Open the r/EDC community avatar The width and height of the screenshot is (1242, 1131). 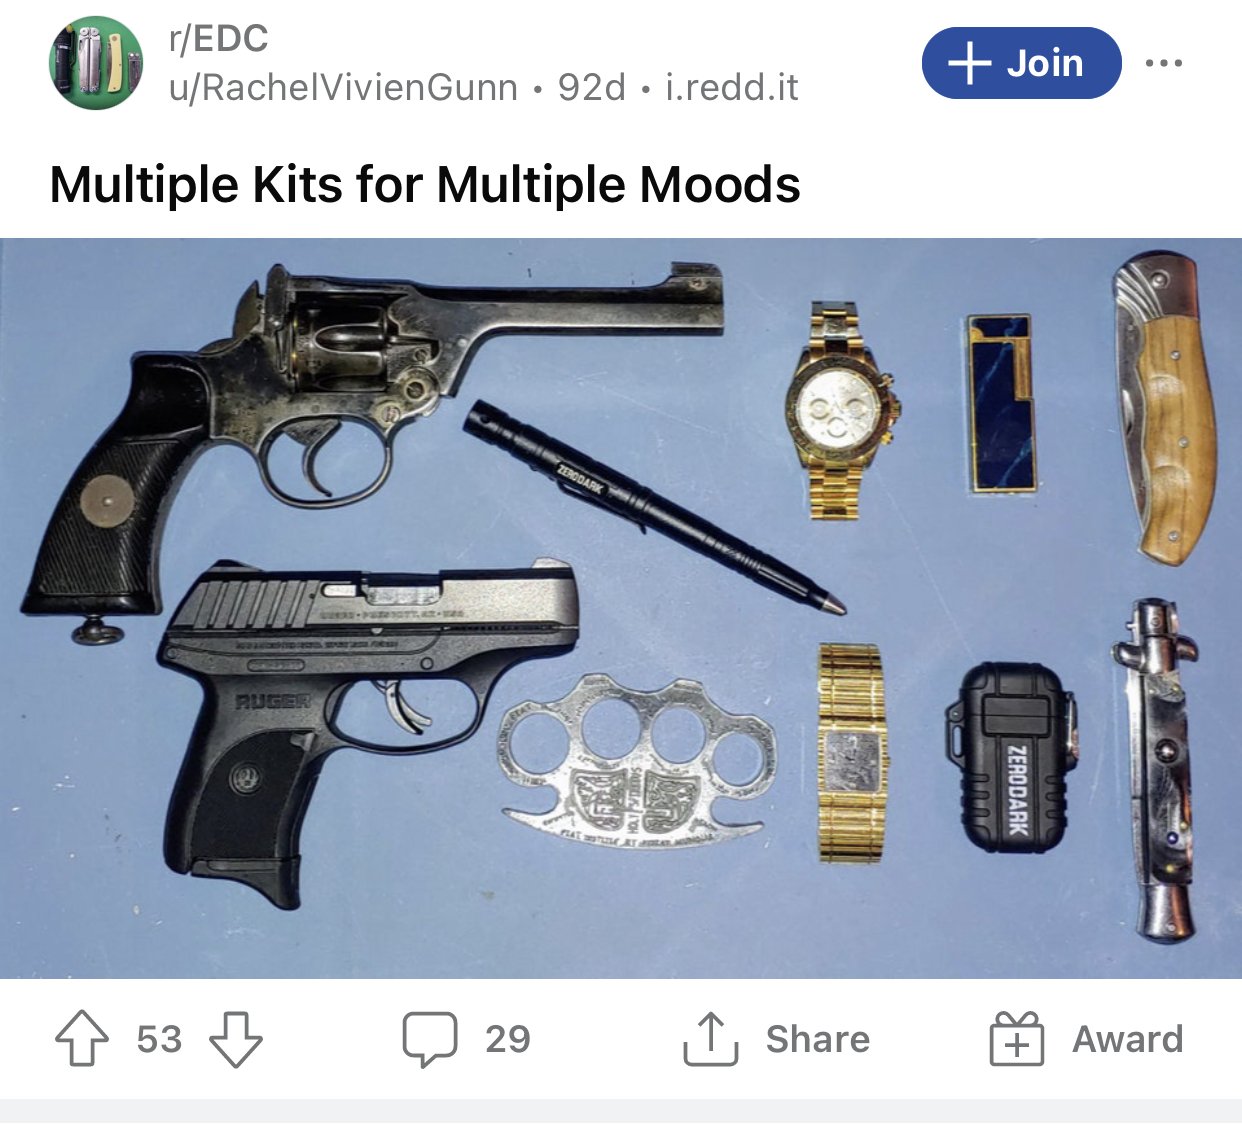pyautogui.click(x=96, y=63)
